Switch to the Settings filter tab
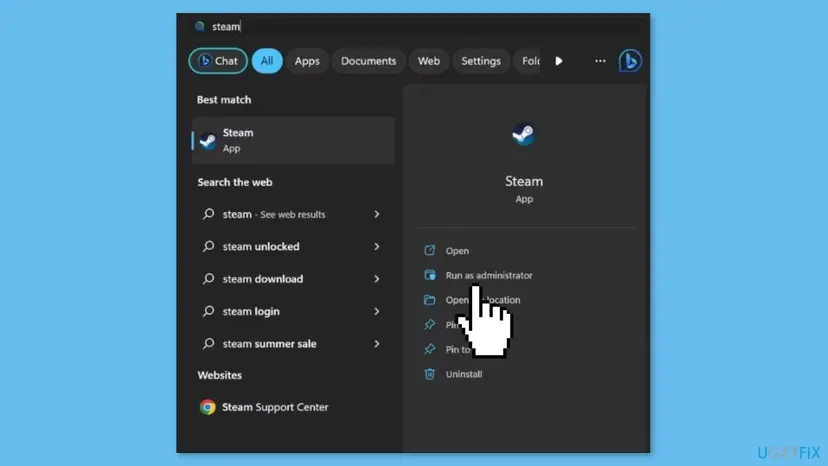 (x=481, y=61)
